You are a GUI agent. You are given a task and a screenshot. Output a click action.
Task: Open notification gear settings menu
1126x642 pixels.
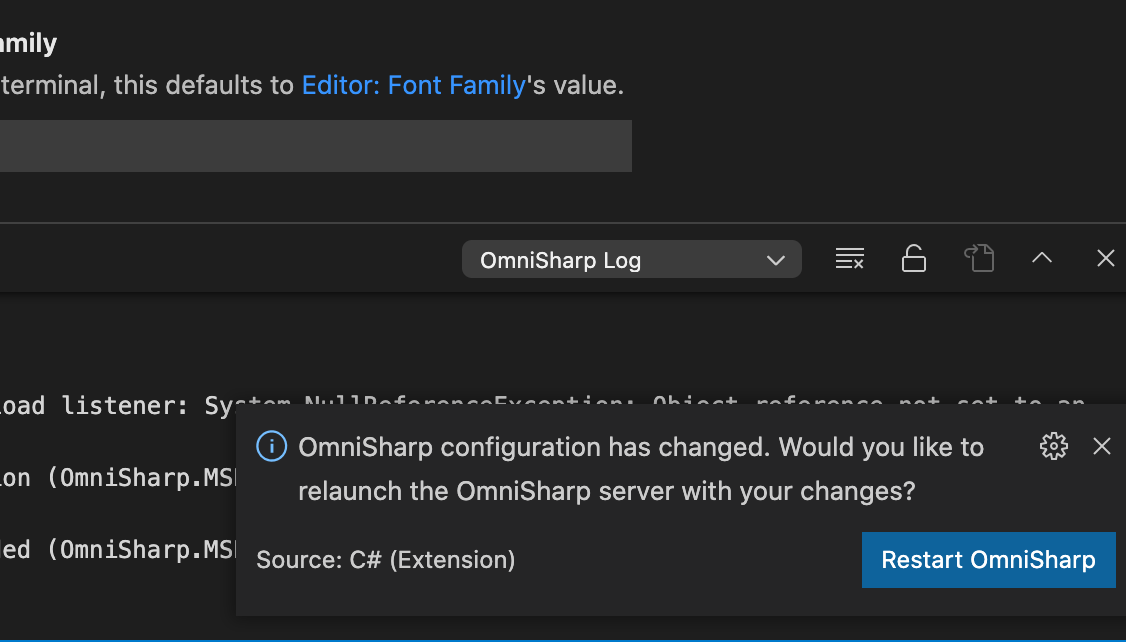point(1053,447)
